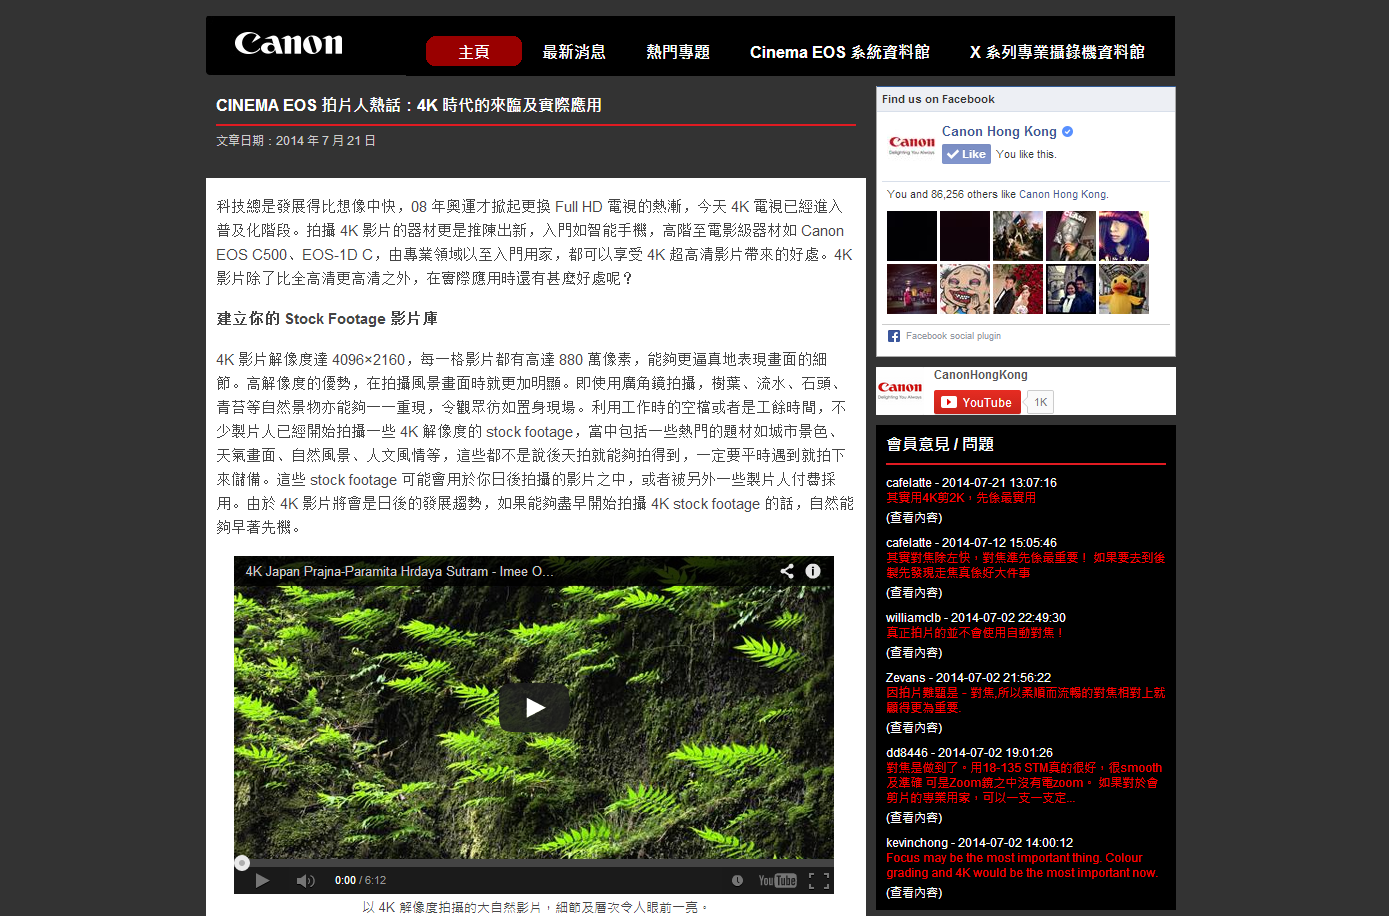Click the Facebook verified badge icon
1389x916 pixels.
[x=1067, y=131]
